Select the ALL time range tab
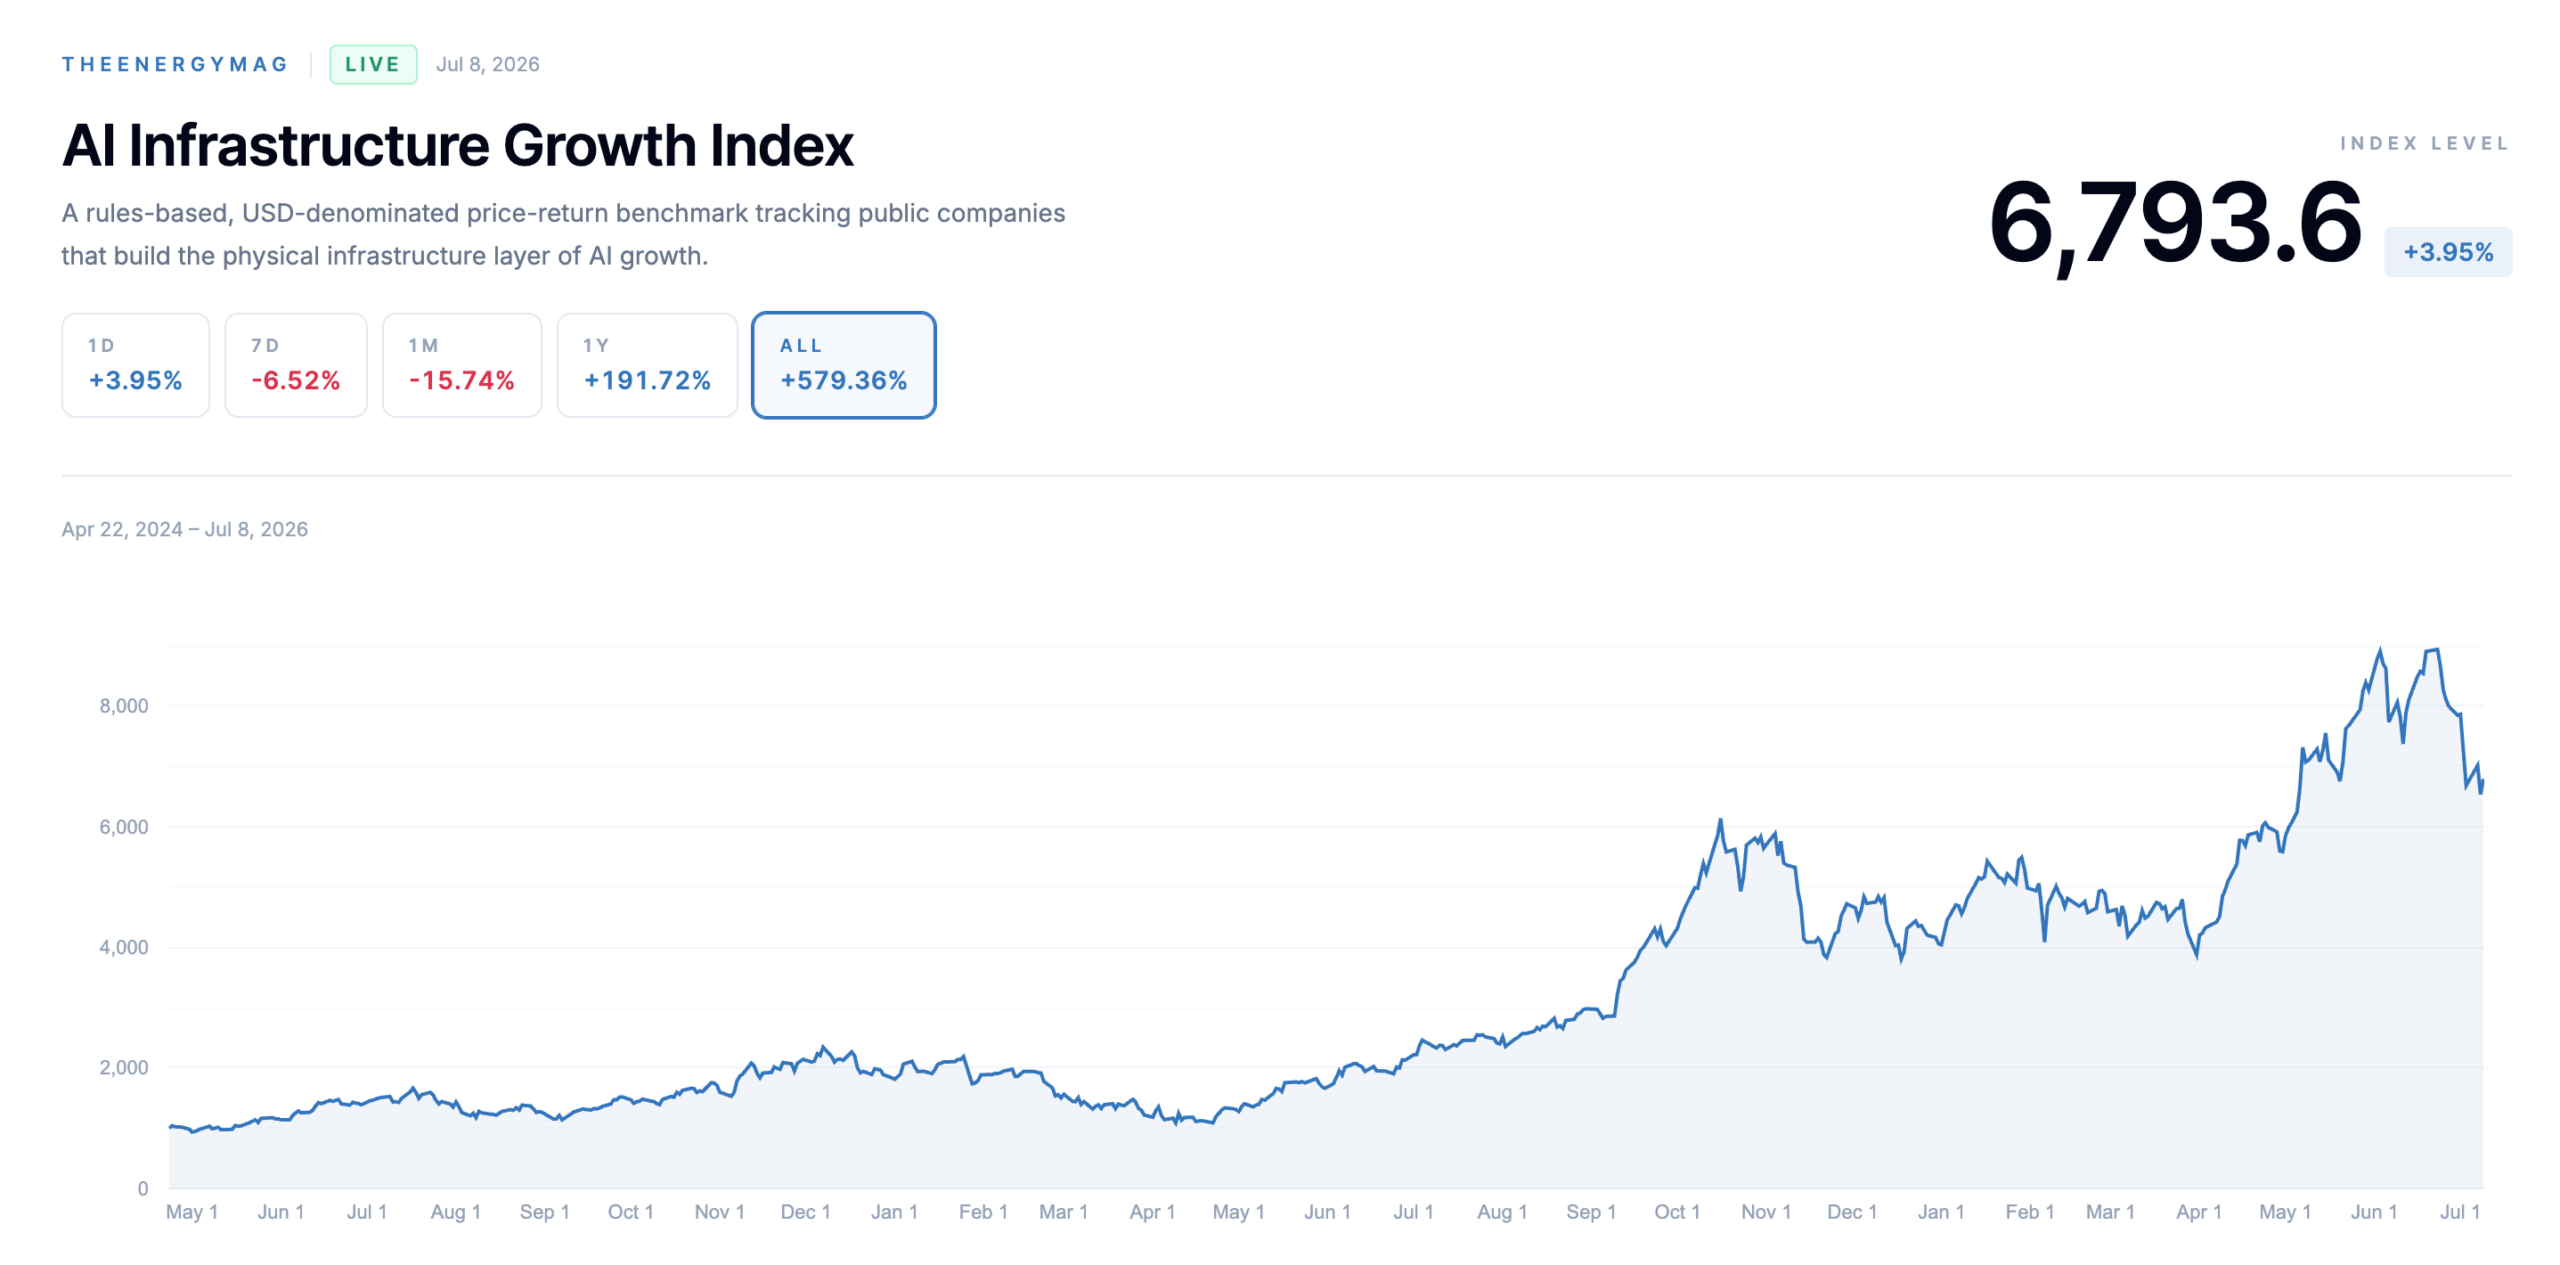This screenshot has width=2560, height=1265. click(843, 364)
